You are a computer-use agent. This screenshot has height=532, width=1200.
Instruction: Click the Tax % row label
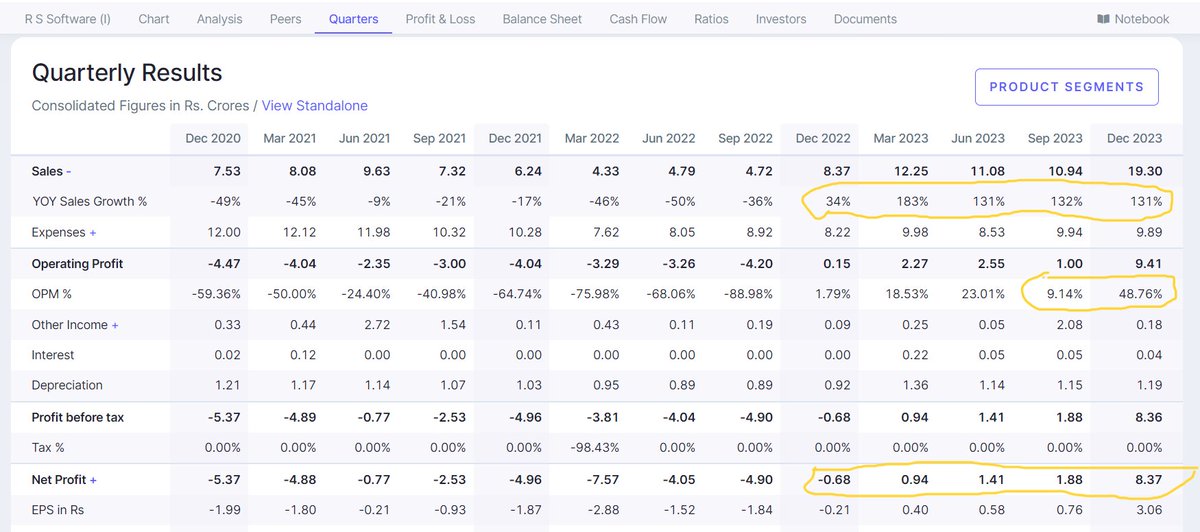[48, 447]
